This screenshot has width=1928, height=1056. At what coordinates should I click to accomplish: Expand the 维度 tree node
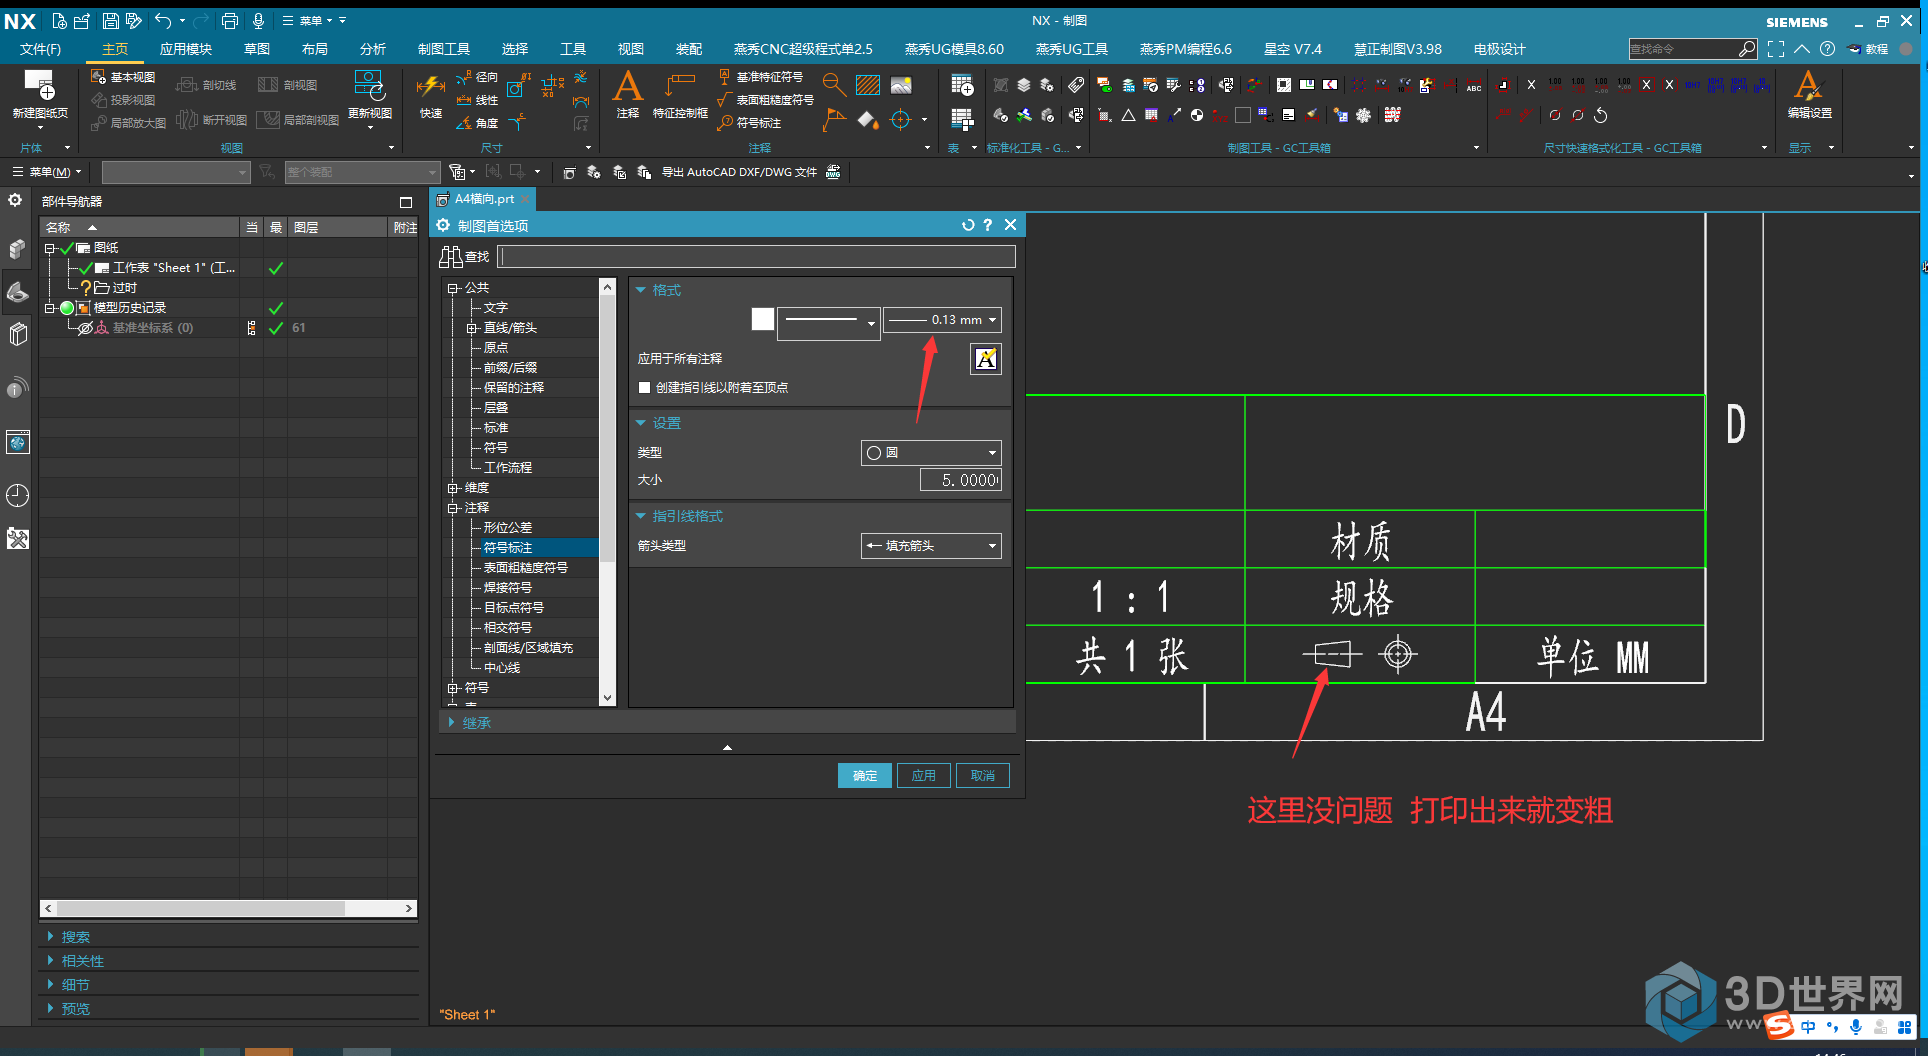(x=453, y=488)
